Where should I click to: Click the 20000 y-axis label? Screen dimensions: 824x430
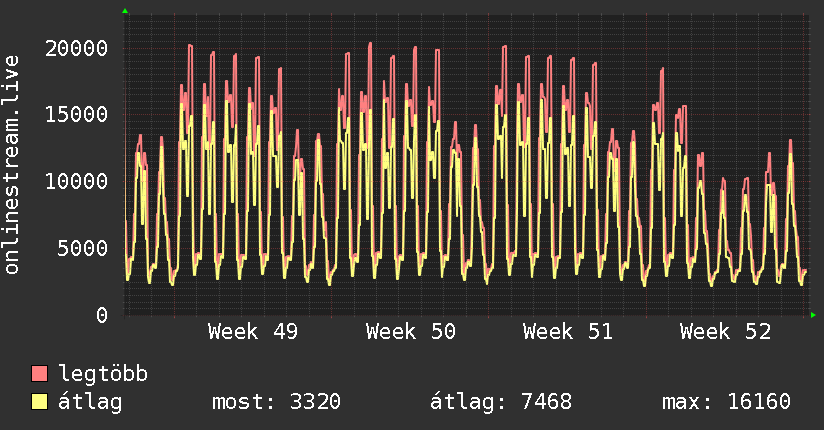coord(76,48)
